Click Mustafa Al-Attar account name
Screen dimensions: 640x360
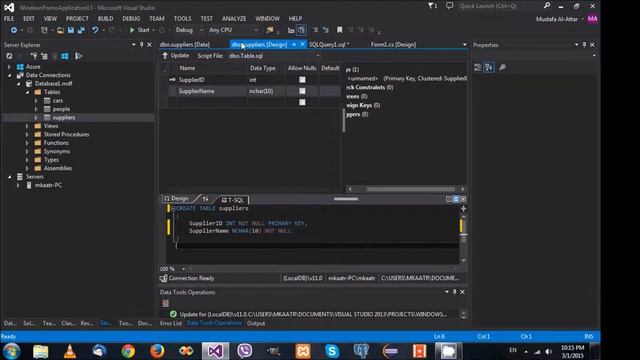[557, 19]
